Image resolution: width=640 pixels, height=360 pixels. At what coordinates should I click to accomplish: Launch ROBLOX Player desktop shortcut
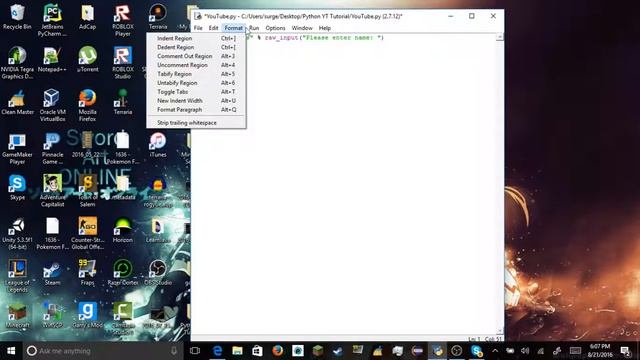[x=122, y=19]
